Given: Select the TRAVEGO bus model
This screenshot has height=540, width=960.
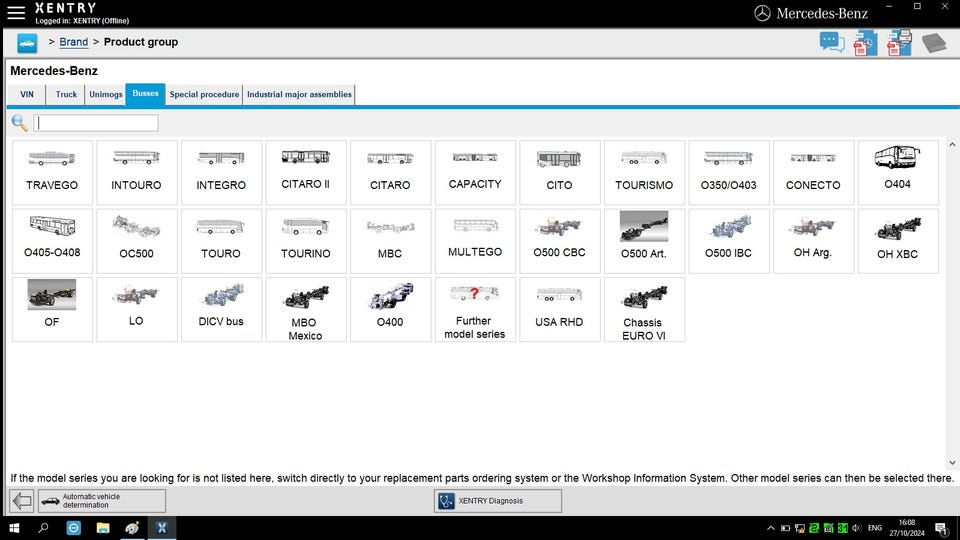Looking at the screenshot, I should click(52, 172).
